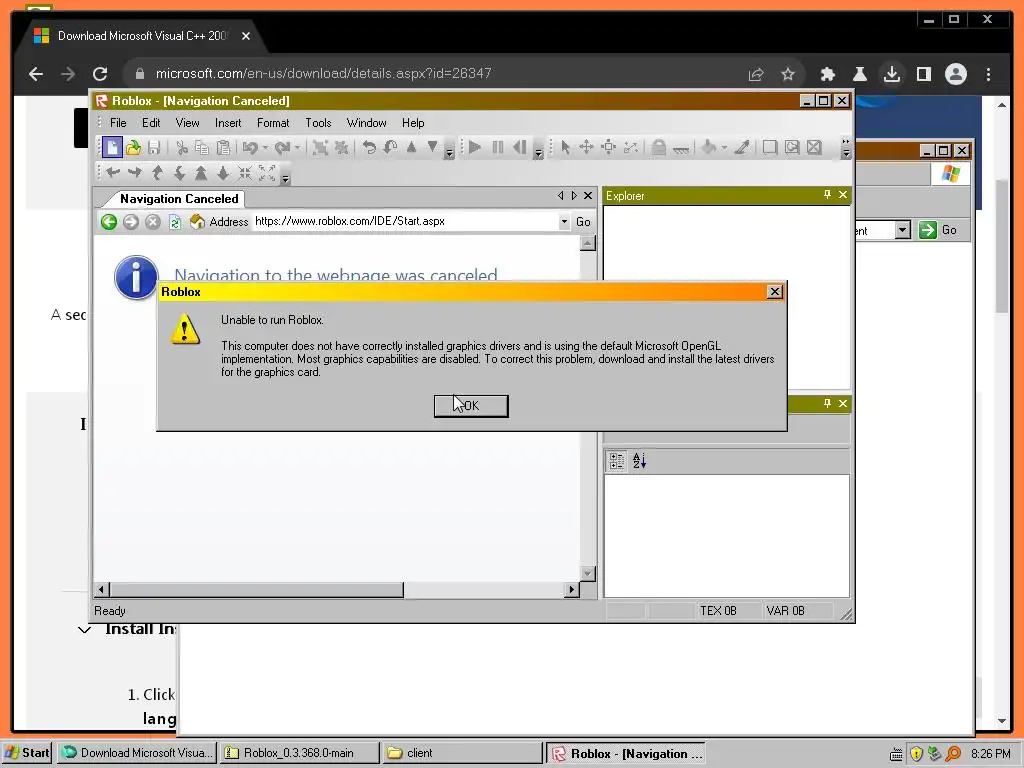Click the horizontal scrollbar thumb in Roblox browser

(x=256, y=590)
